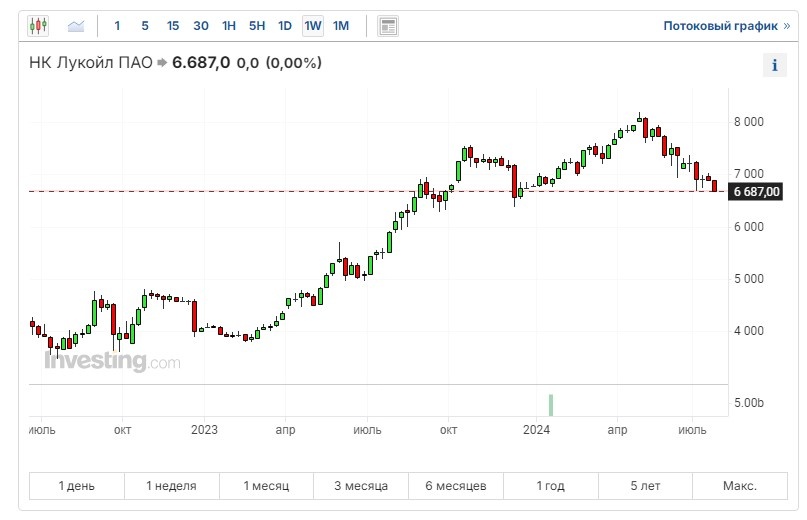Image resolution: width=807 pixels, height=520 pixels.
Task: Show the 1 месяц range
Action: [x=266, y=486]
